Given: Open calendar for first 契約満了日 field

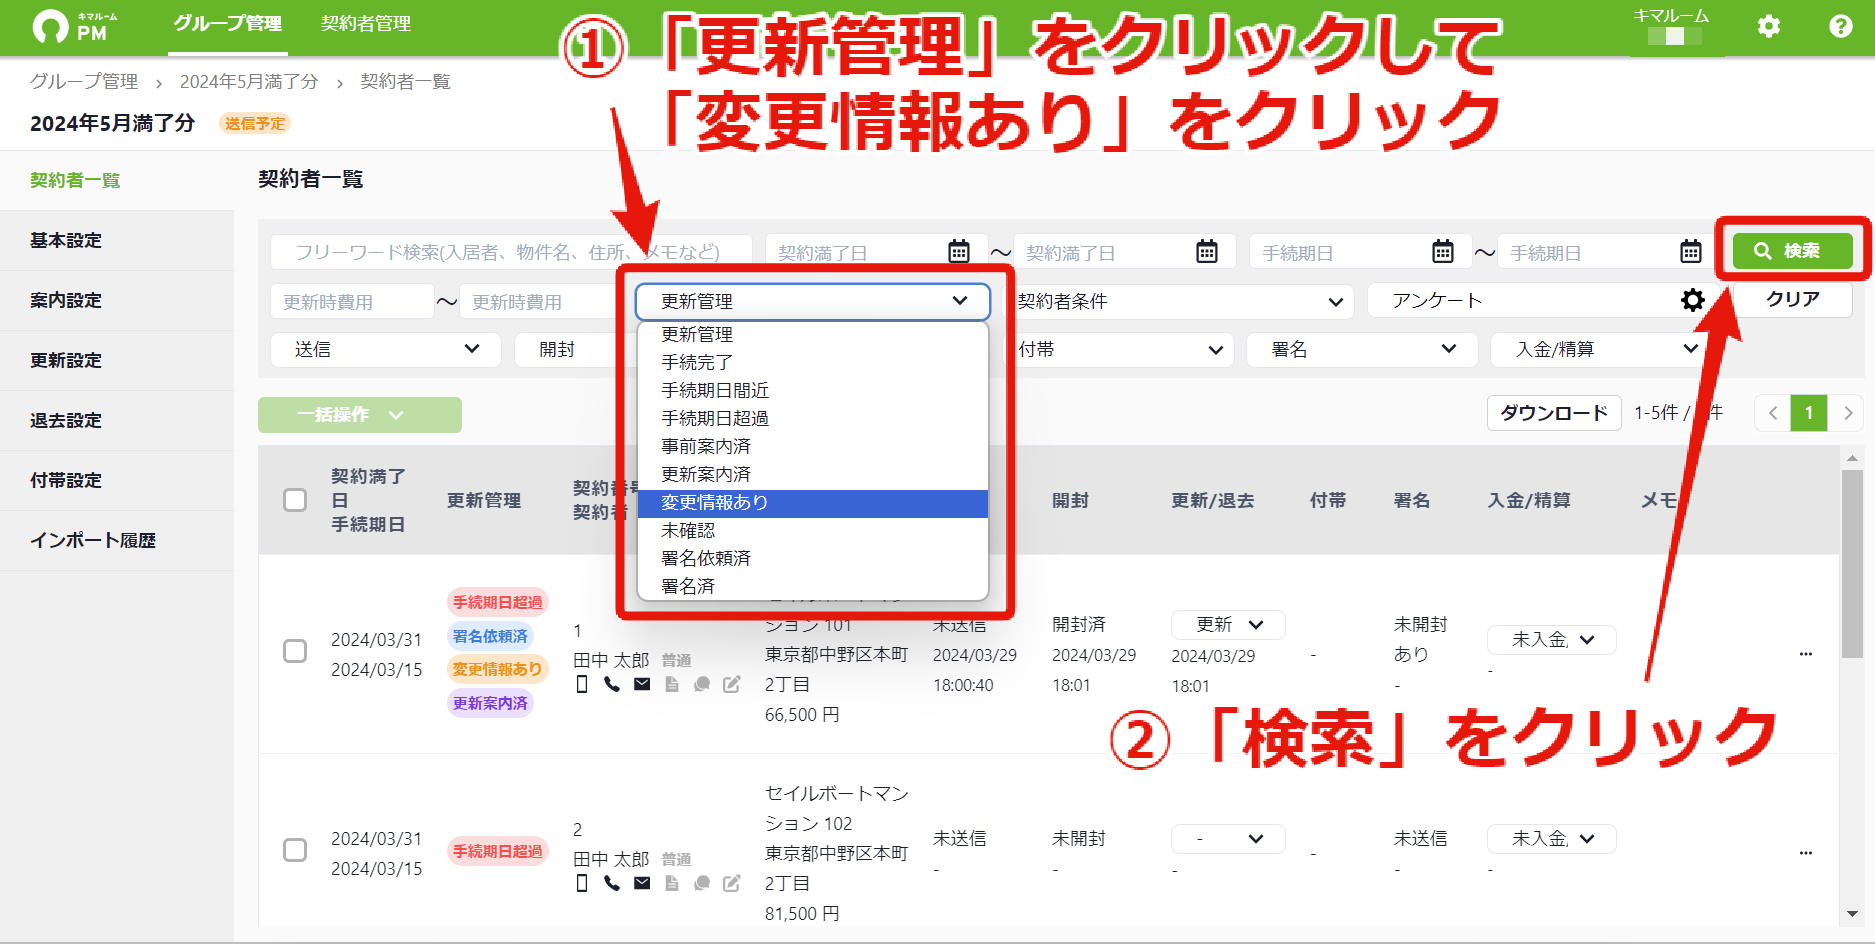Looking at the screenshot, I should tap(959, 251).
